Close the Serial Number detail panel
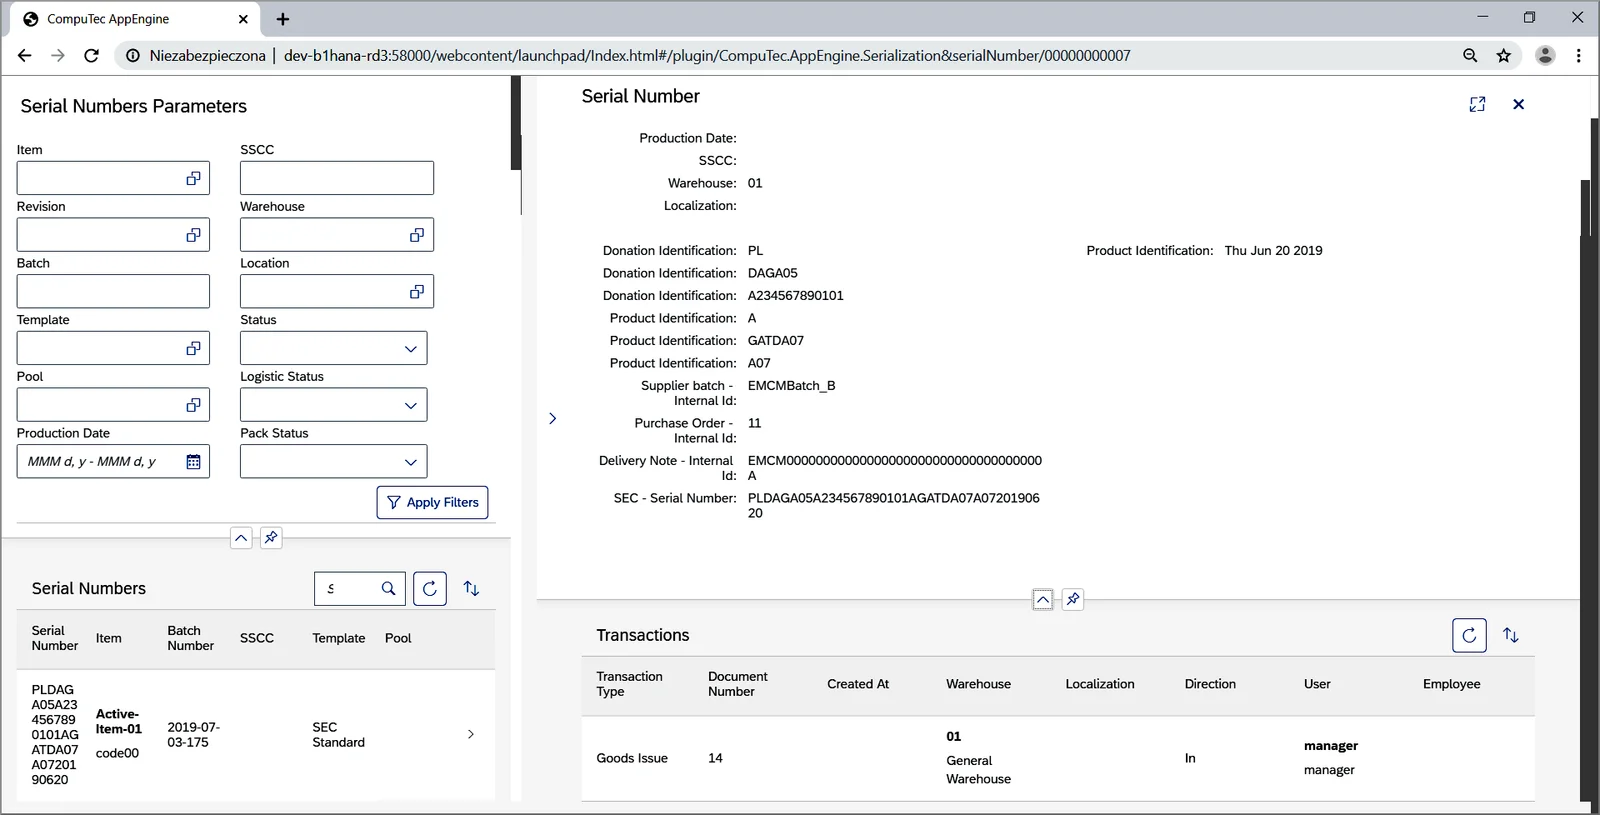 1518,104
